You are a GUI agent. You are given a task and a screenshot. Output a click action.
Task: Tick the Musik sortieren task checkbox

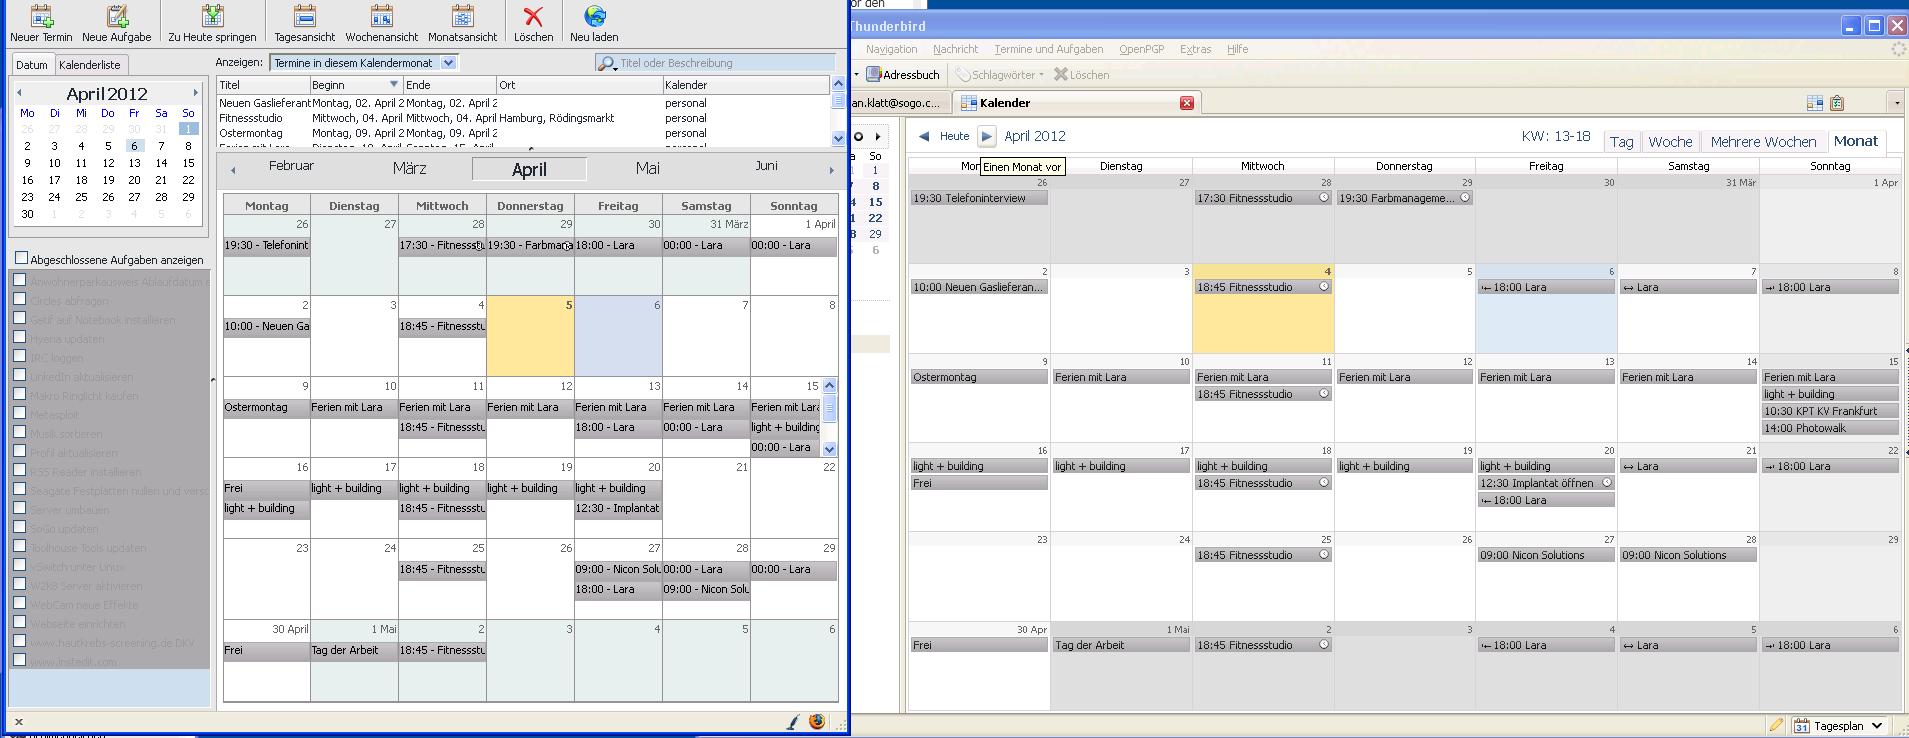[x=19, y=432]
